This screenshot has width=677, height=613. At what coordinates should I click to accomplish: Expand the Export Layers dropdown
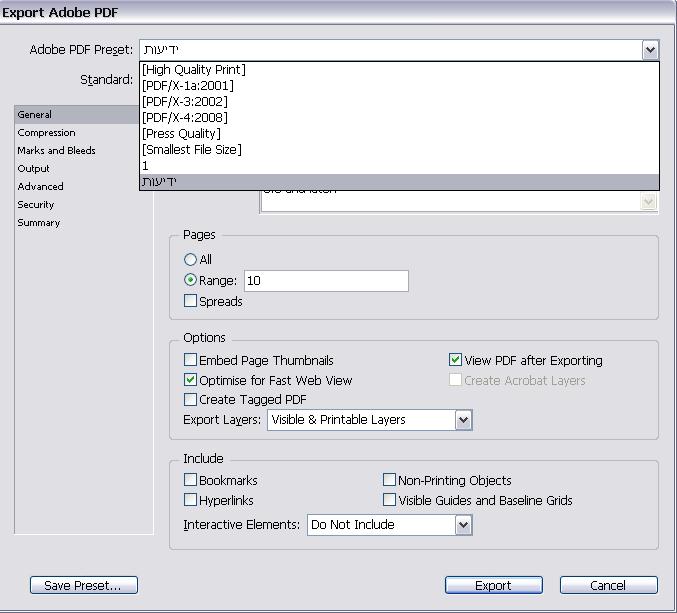pos(463,421)
